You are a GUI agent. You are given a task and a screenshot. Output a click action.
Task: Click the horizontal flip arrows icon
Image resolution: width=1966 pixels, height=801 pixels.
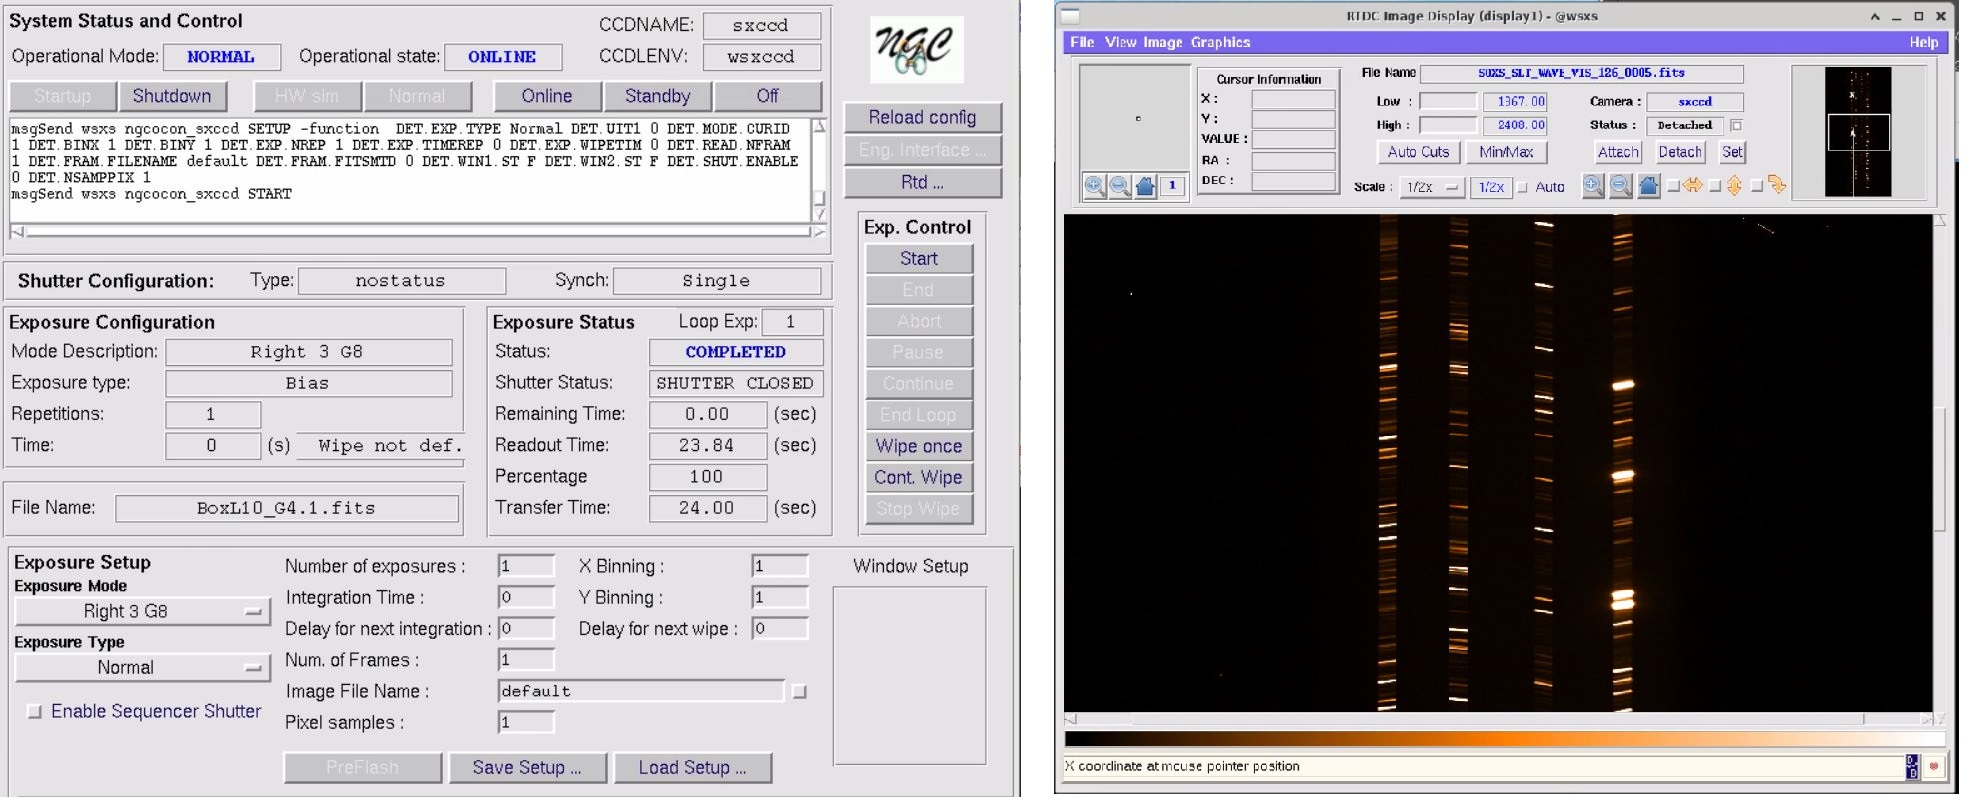[x=1693, y=186]
